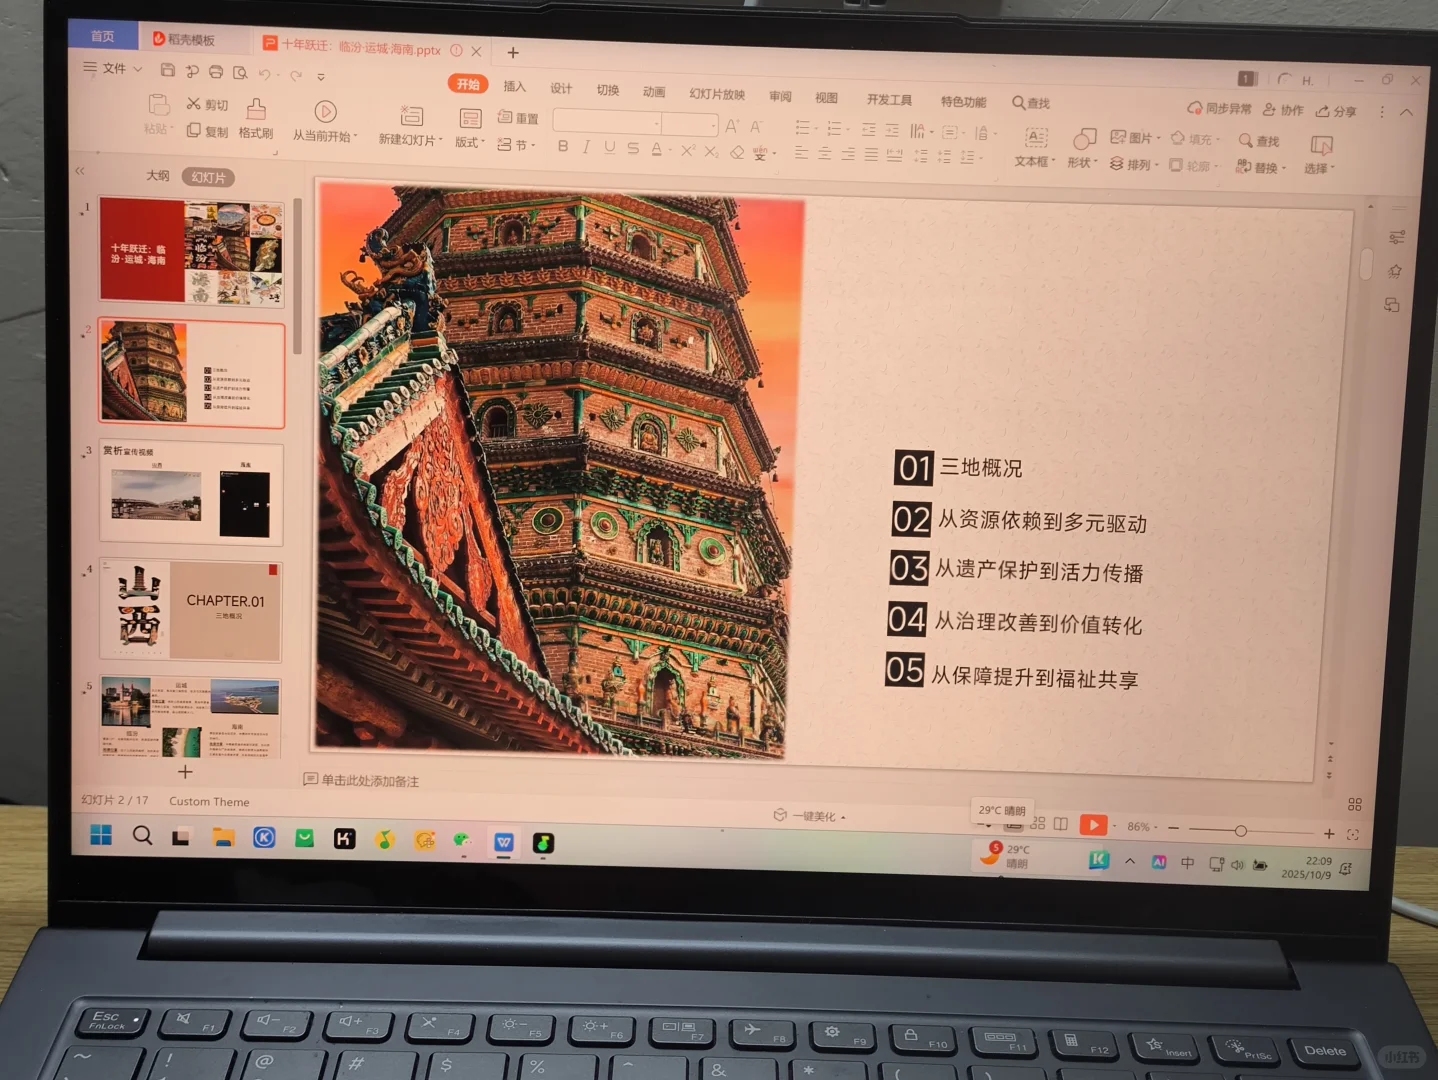The image size is (1438, 1080).
Task: Open Windows Start menu on taskbar
Action: point(101,835)
